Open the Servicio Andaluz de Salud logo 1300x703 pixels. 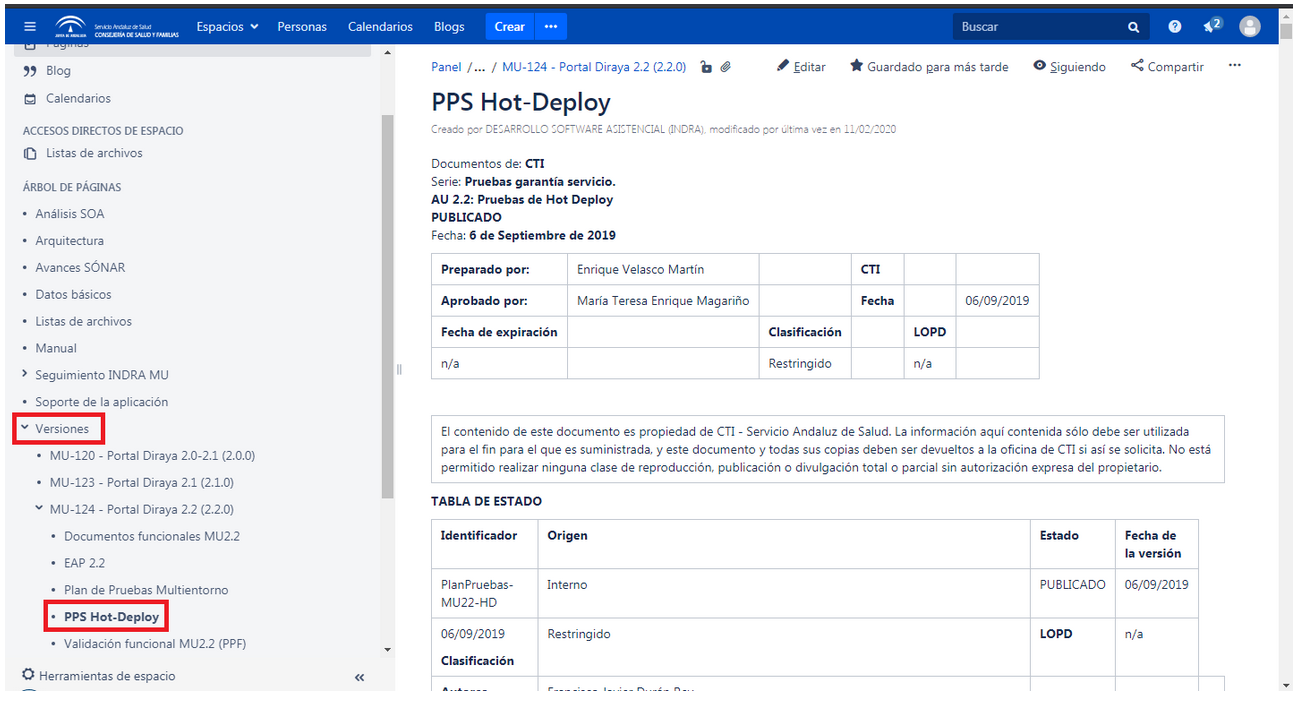(x=117, y=27)
